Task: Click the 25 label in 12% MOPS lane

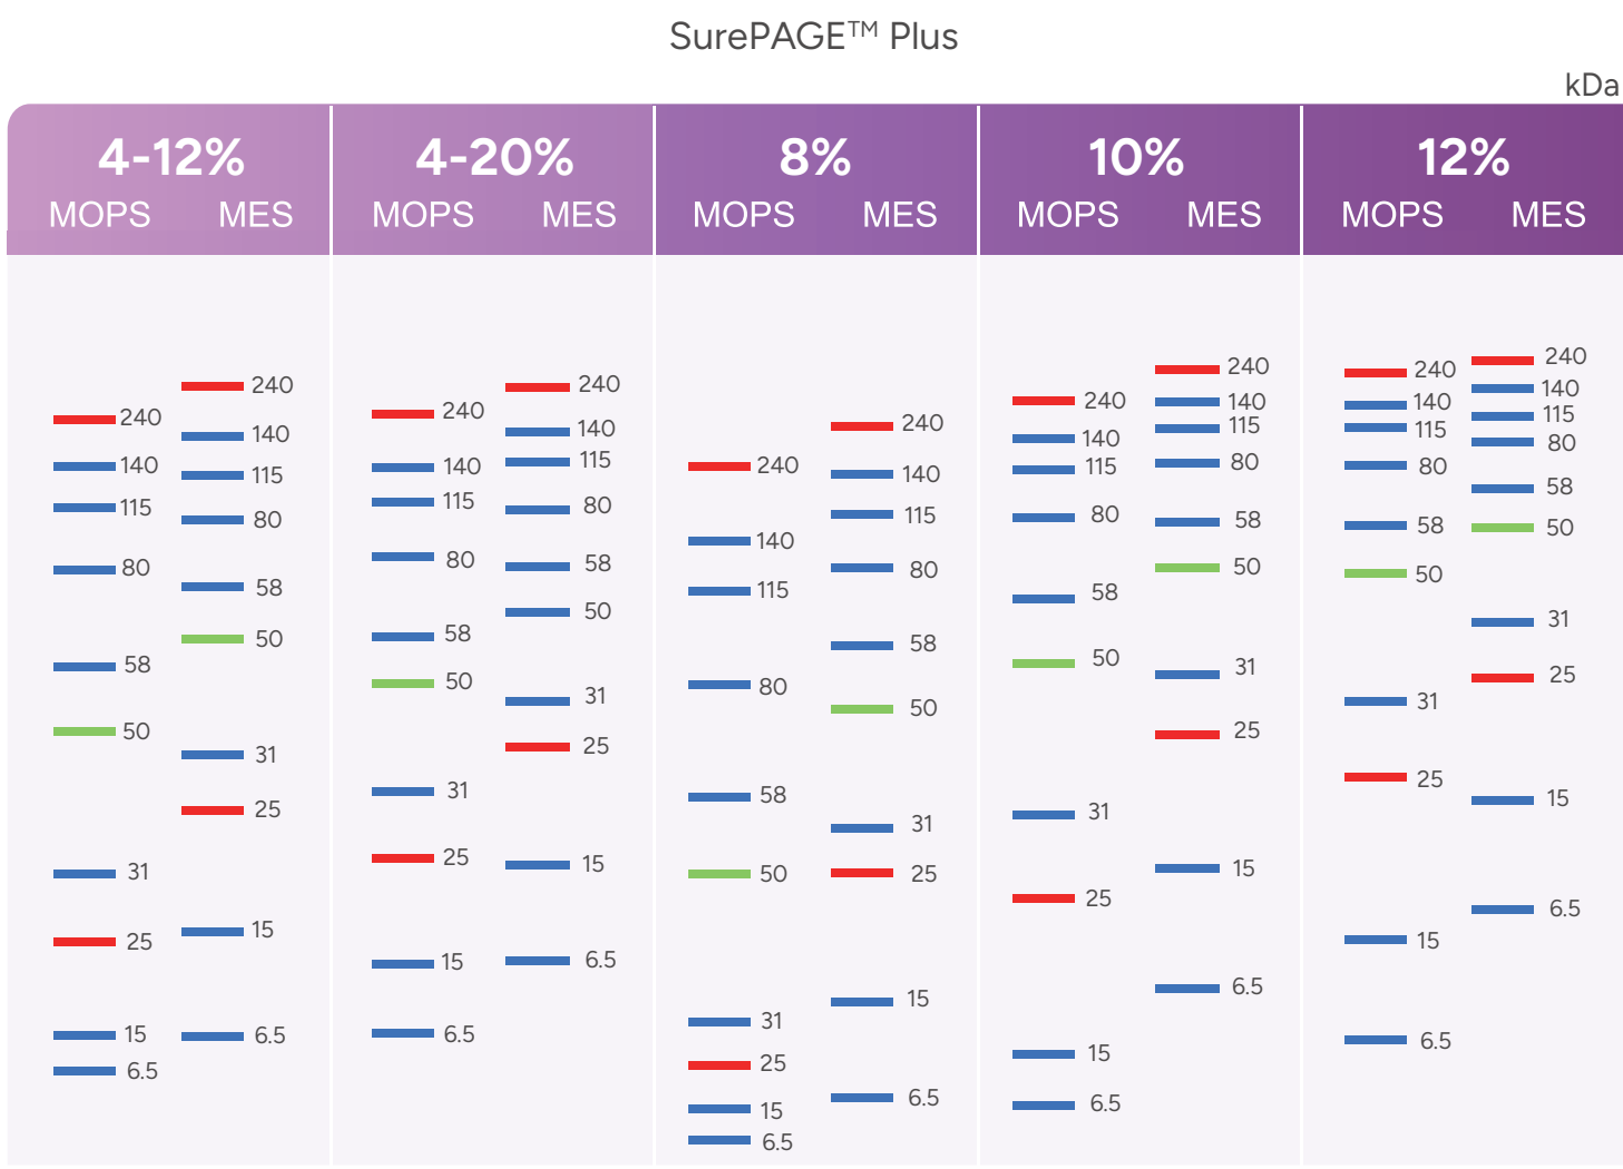Action: point(1430,779)
